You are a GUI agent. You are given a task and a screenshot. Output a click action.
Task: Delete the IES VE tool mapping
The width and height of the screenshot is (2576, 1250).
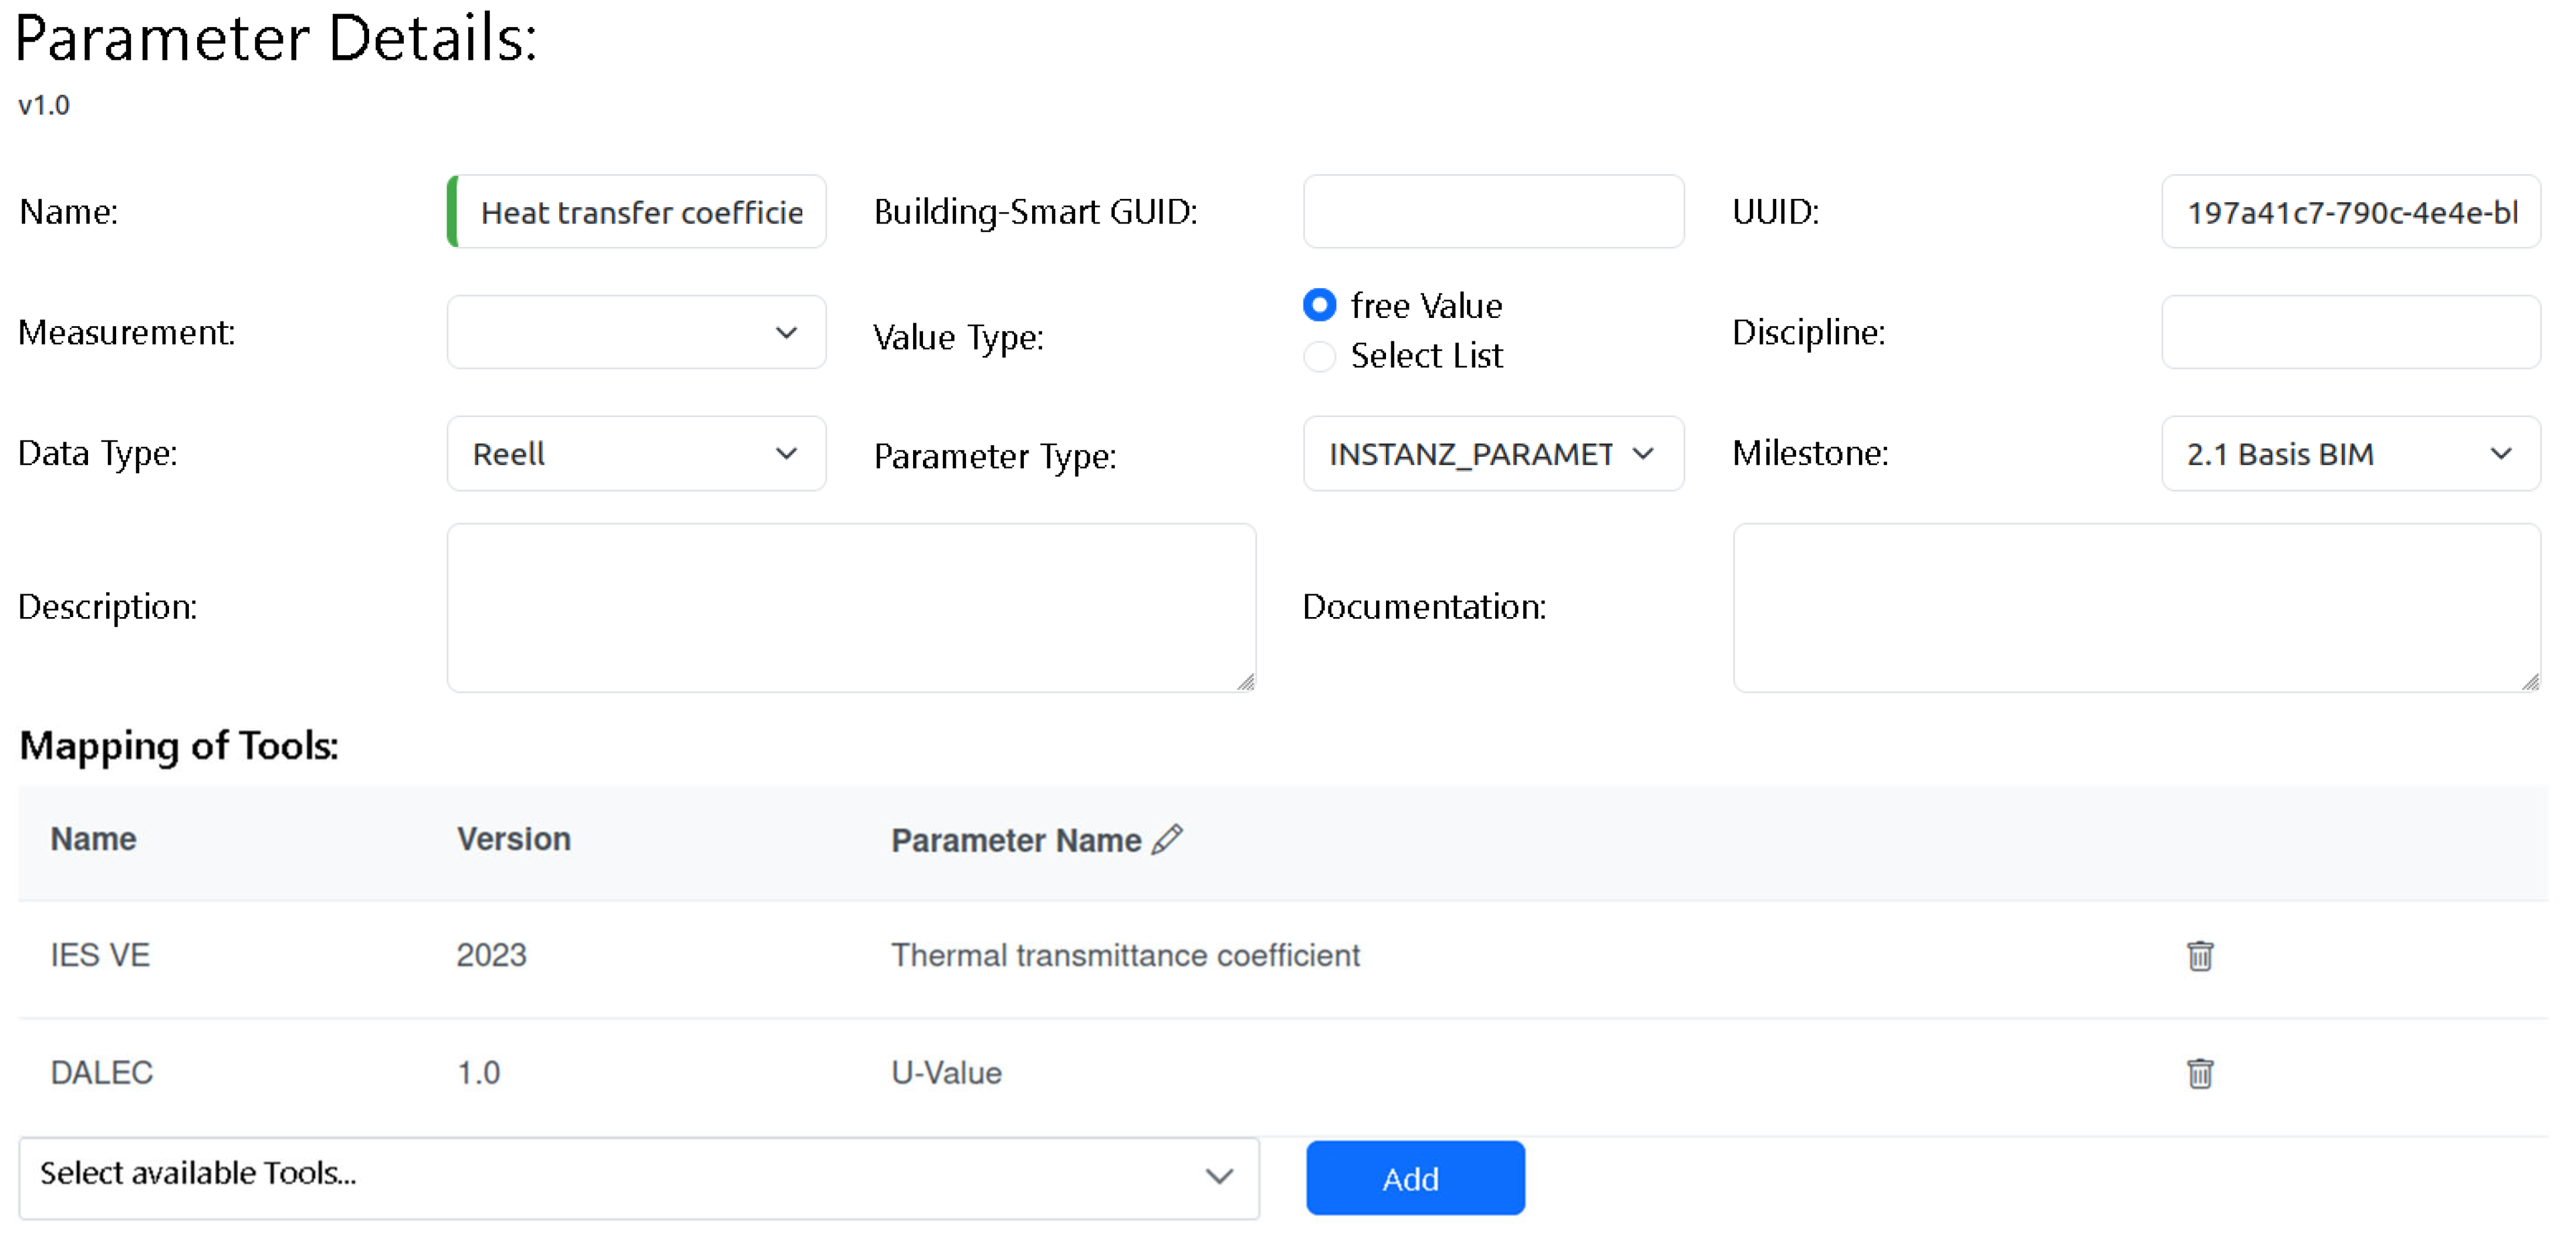[2199, 956]
